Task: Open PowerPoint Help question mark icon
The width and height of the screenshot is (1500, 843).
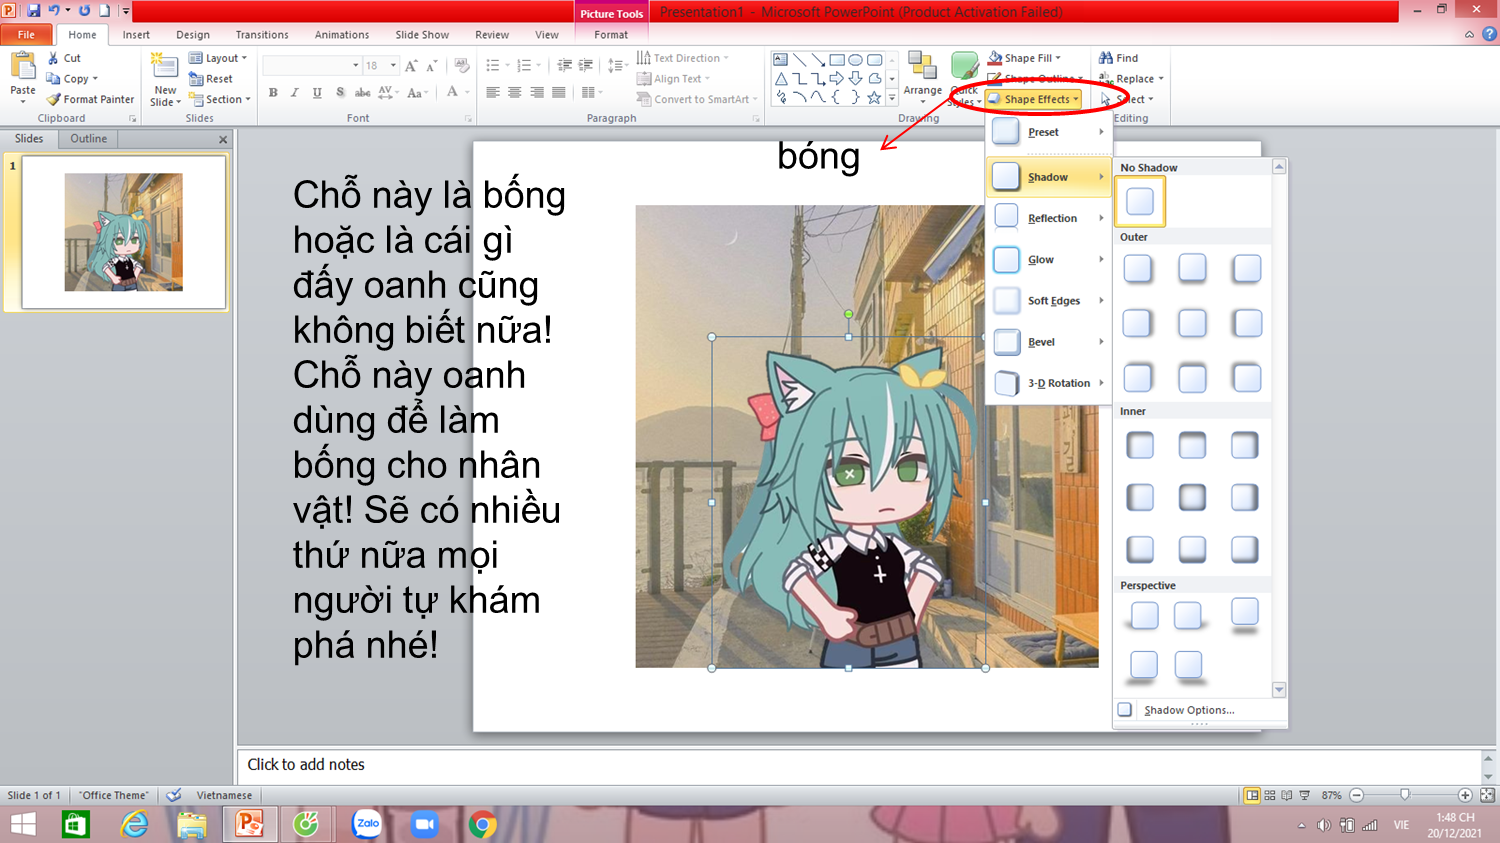Action: [x=1489, y=34]
